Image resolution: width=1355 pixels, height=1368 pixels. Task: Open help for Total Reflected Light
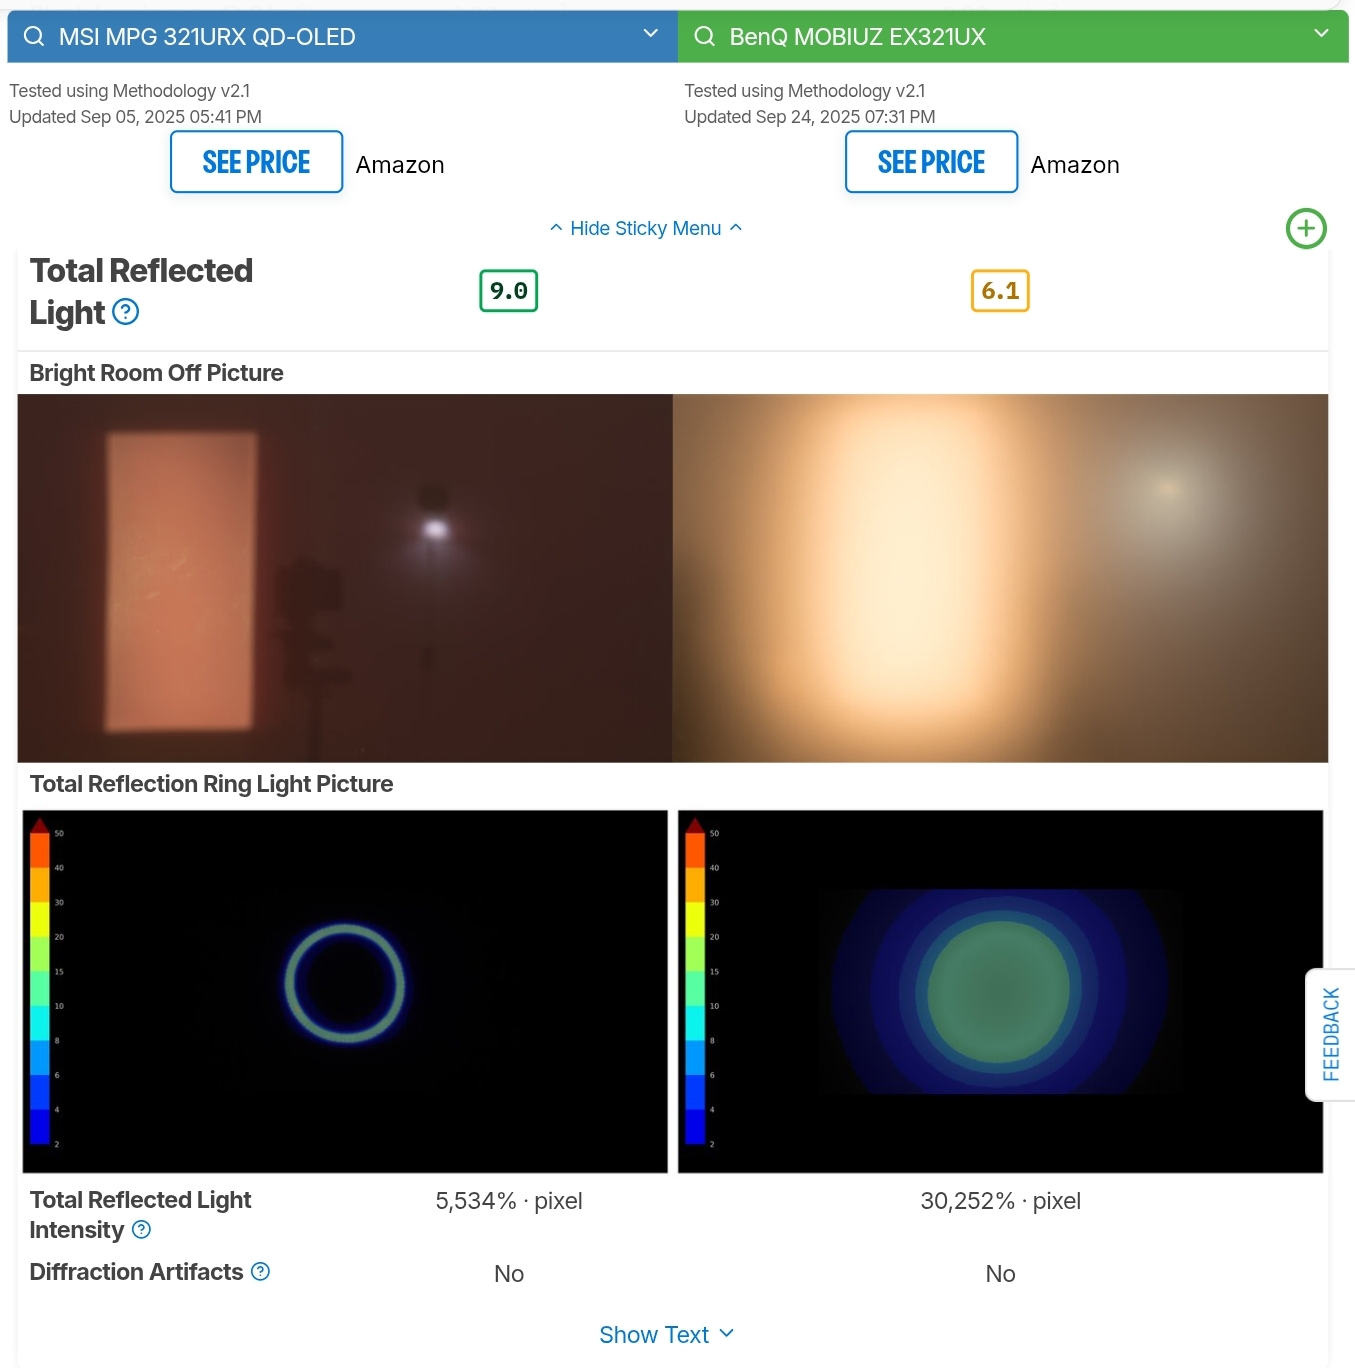click(x=126, y=313)
